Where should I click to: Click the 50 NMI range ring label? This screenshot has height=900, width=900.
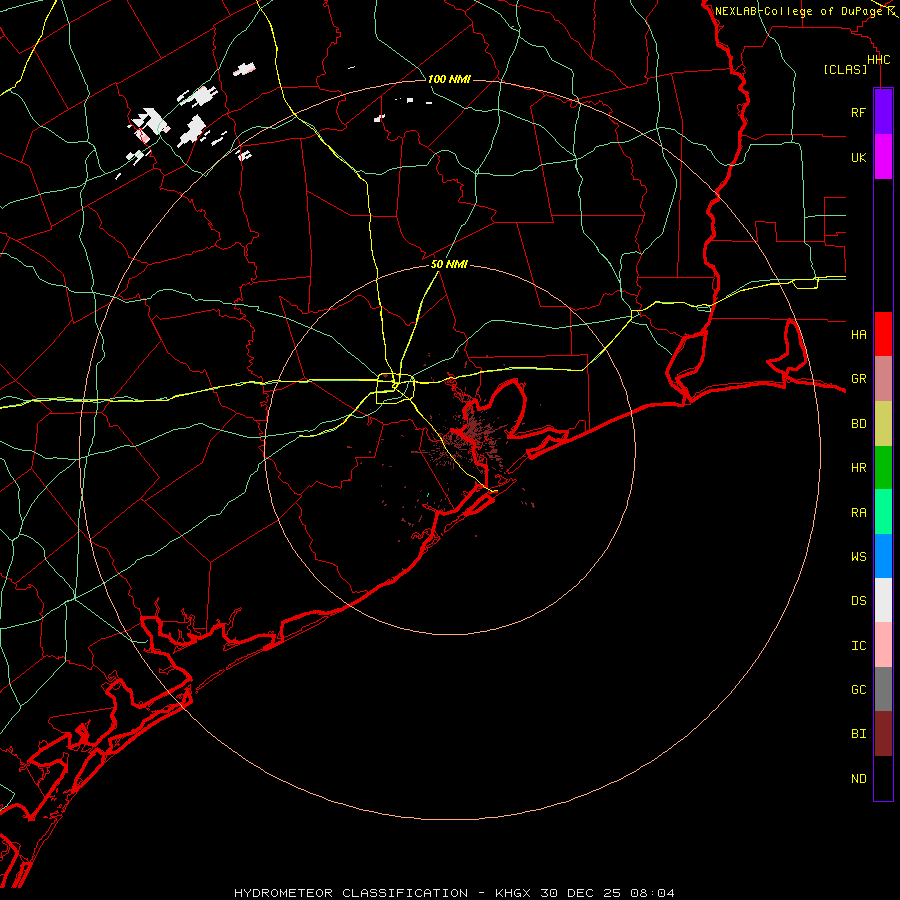tap(449, 264)
